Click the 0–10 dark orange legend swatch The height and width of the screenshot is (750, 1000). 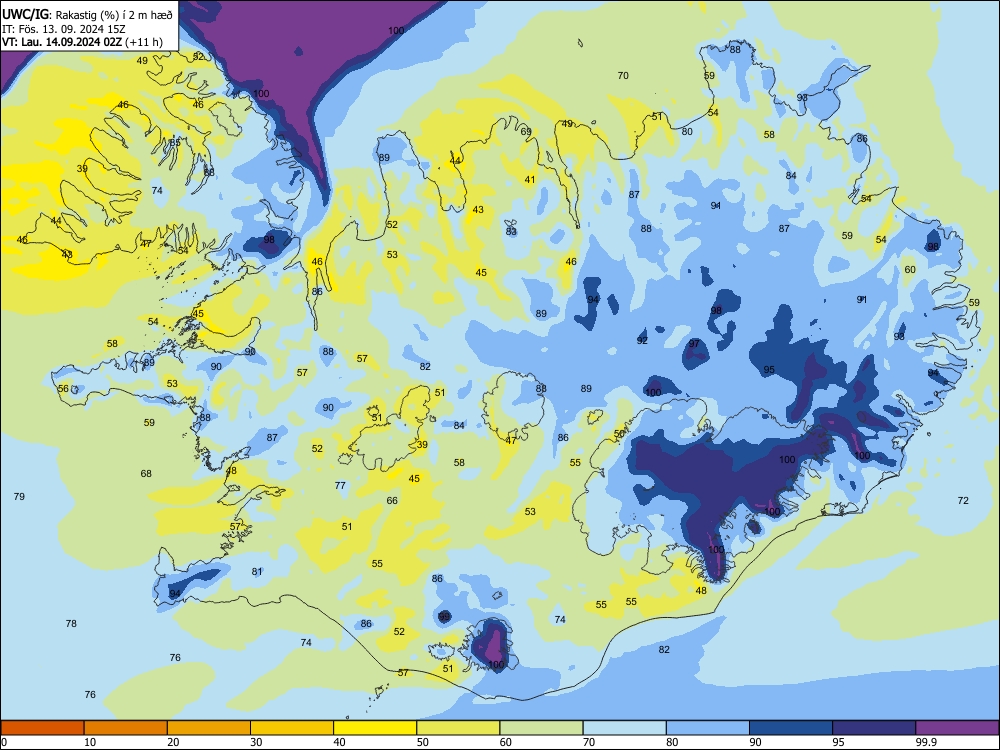[42, 728]
